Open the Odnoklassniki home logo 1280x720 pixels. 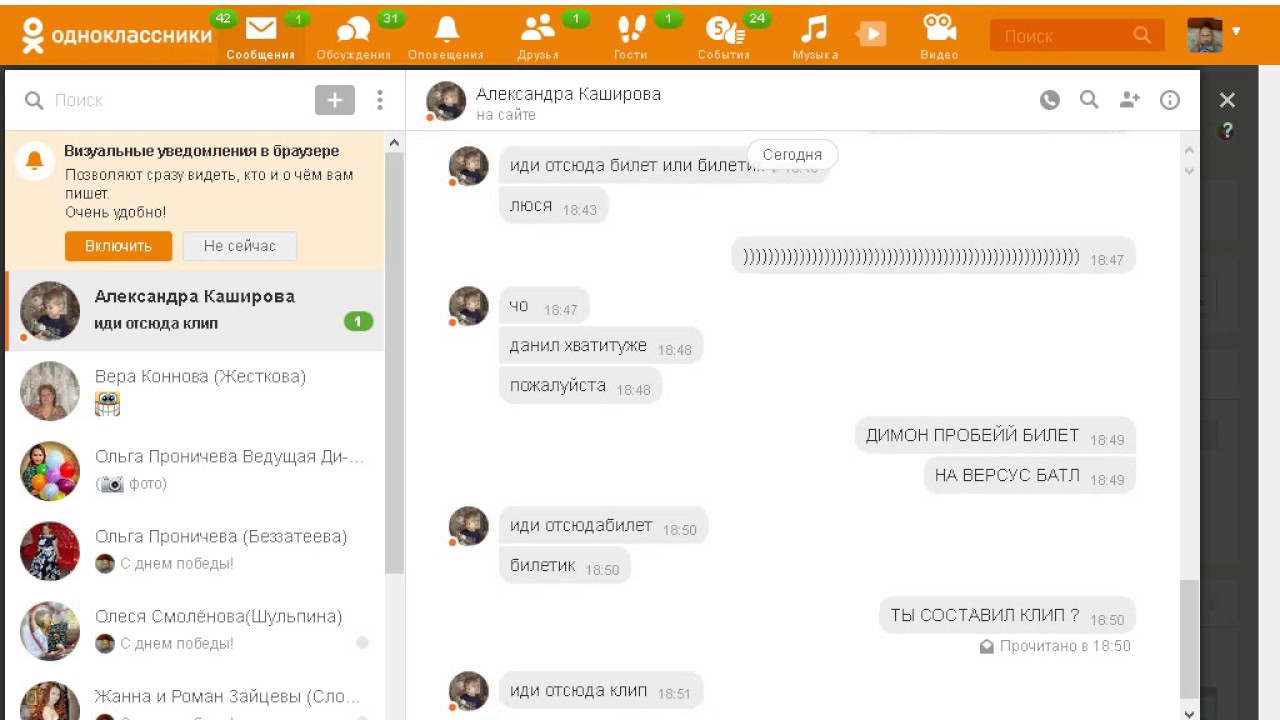pos(117,35)
